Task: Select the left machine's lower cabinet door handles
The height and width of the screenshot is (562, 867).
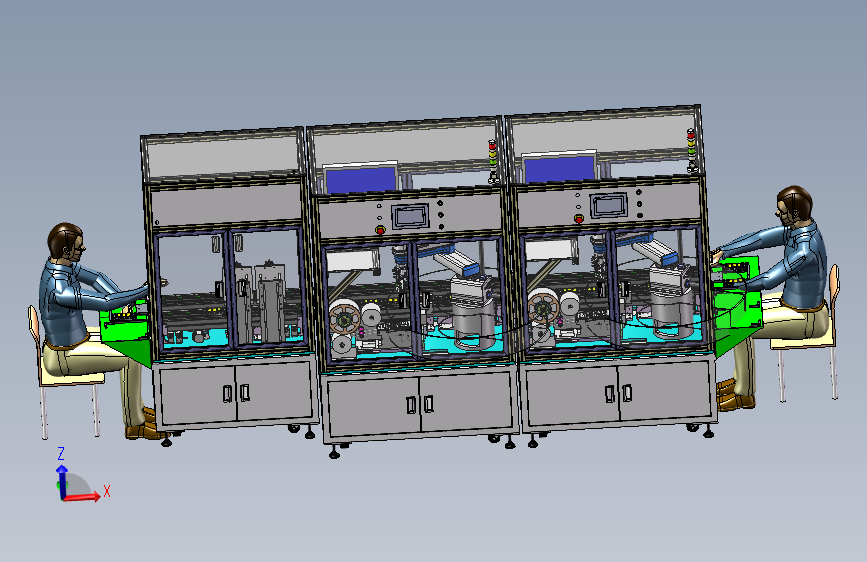Action: (x=236, y=393)
